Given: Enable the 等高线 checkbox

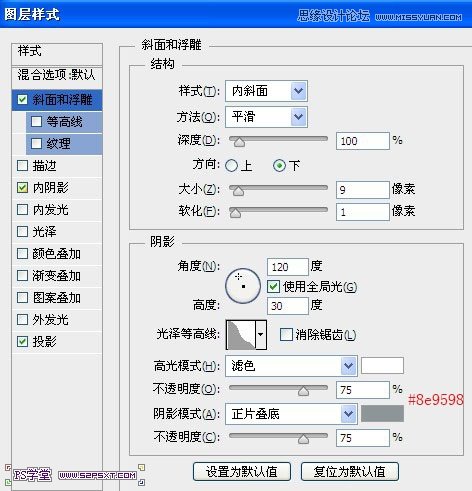Looking at the screenshot, I should click(x=36, y=122).
